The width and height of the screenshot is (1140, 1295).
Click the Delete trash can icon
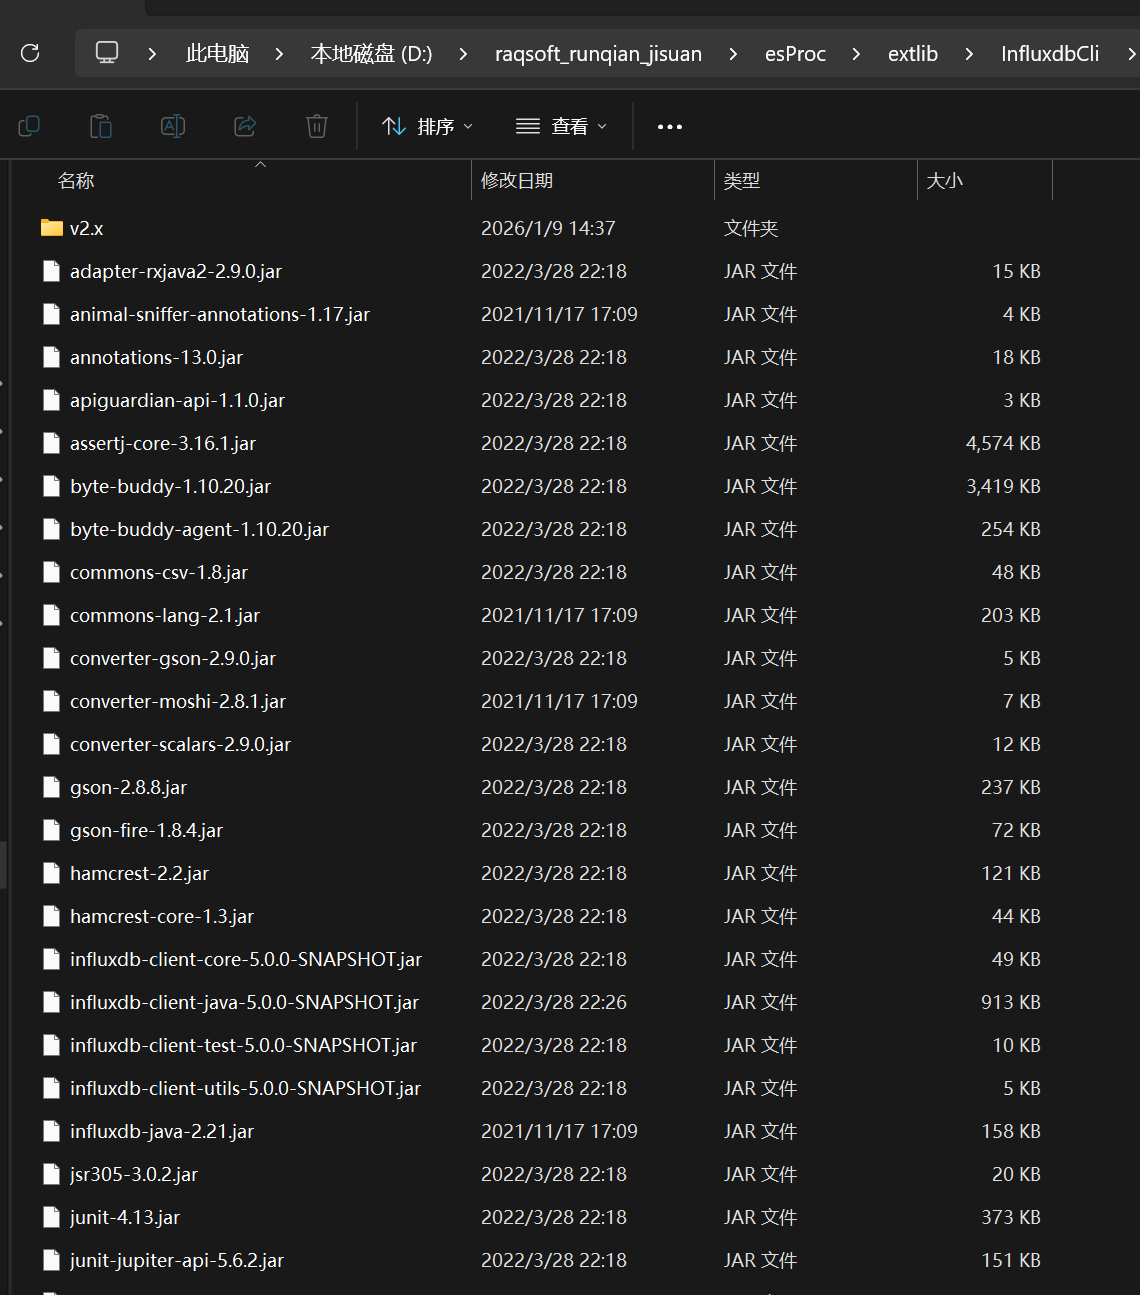[317, 126]
